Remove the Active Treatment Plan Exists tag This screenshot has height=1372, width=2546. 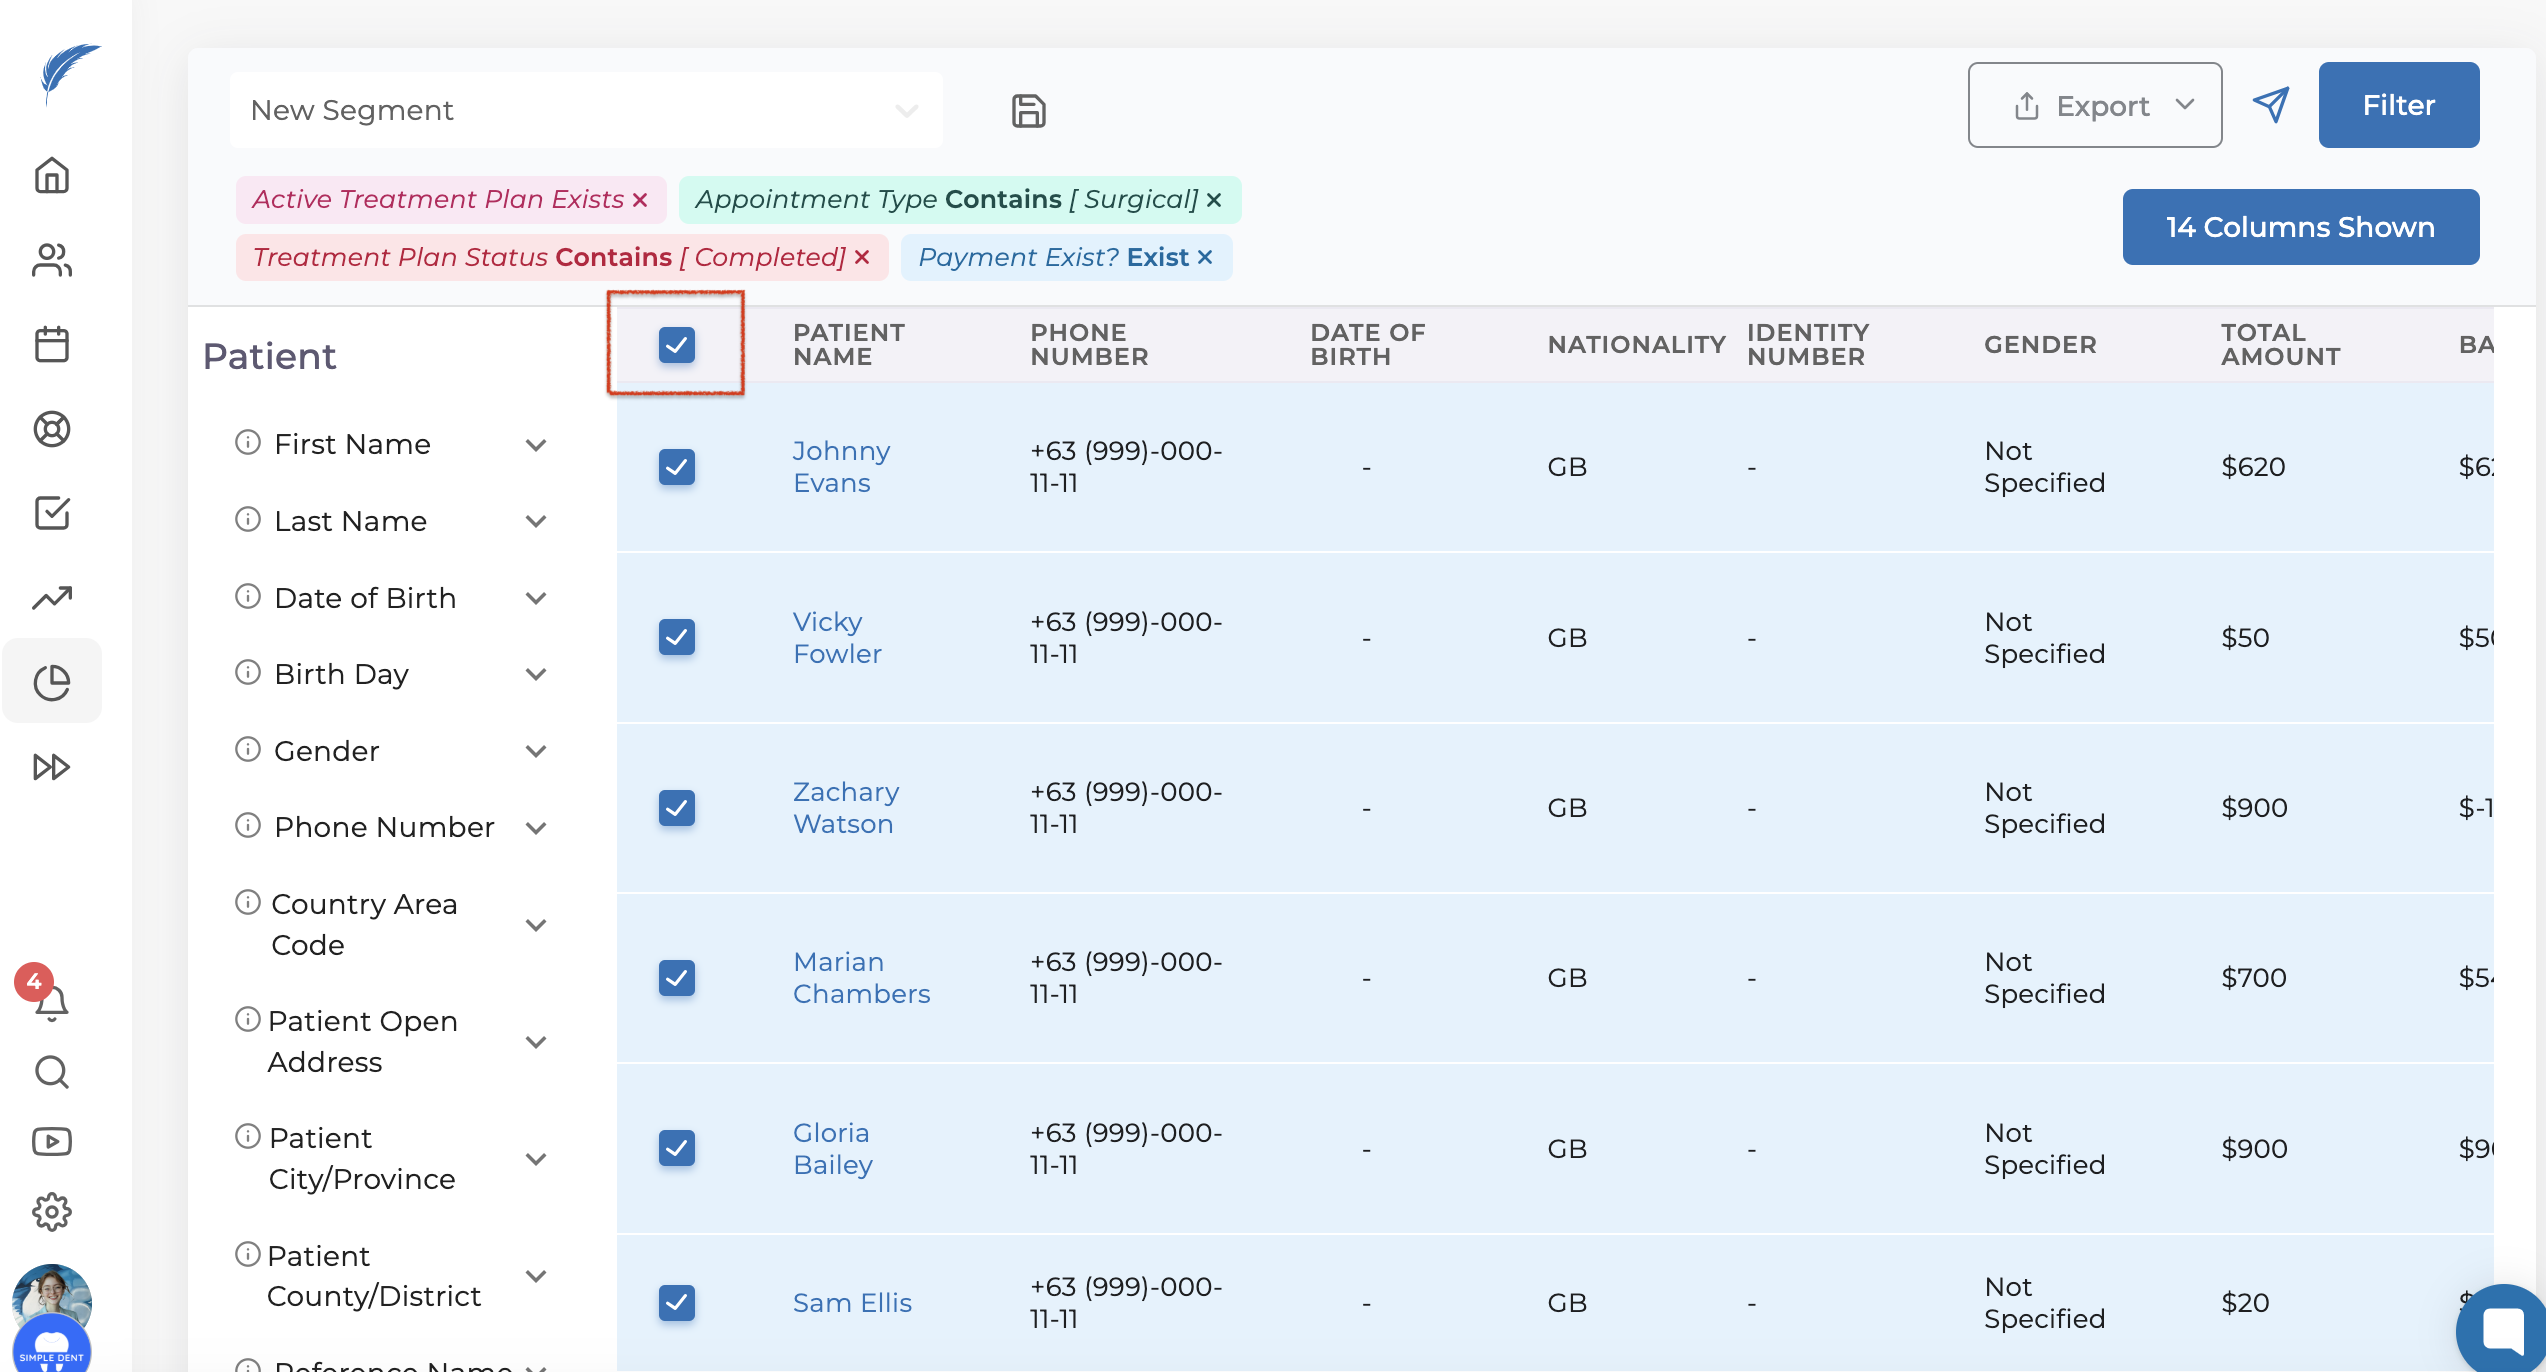click(640, 200)
